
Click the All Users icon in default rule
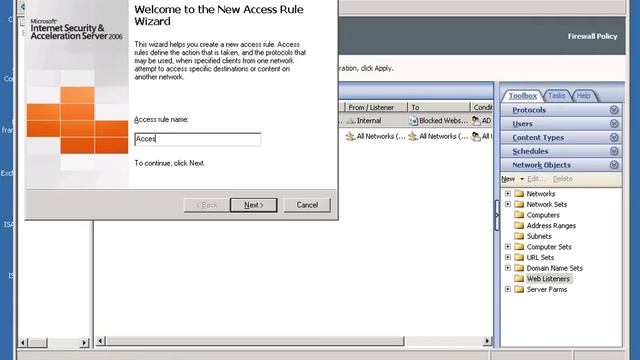click(476, 136)
